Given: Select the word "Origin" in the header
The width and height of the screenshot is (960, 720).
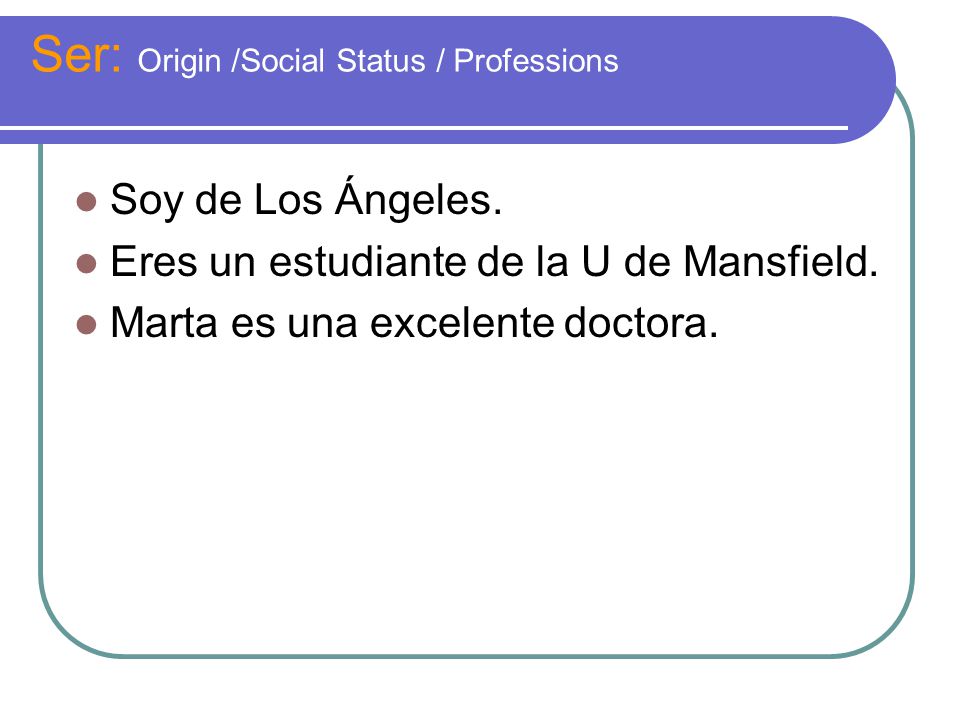Looking at the screenshot, I should [x=179, y=62].
